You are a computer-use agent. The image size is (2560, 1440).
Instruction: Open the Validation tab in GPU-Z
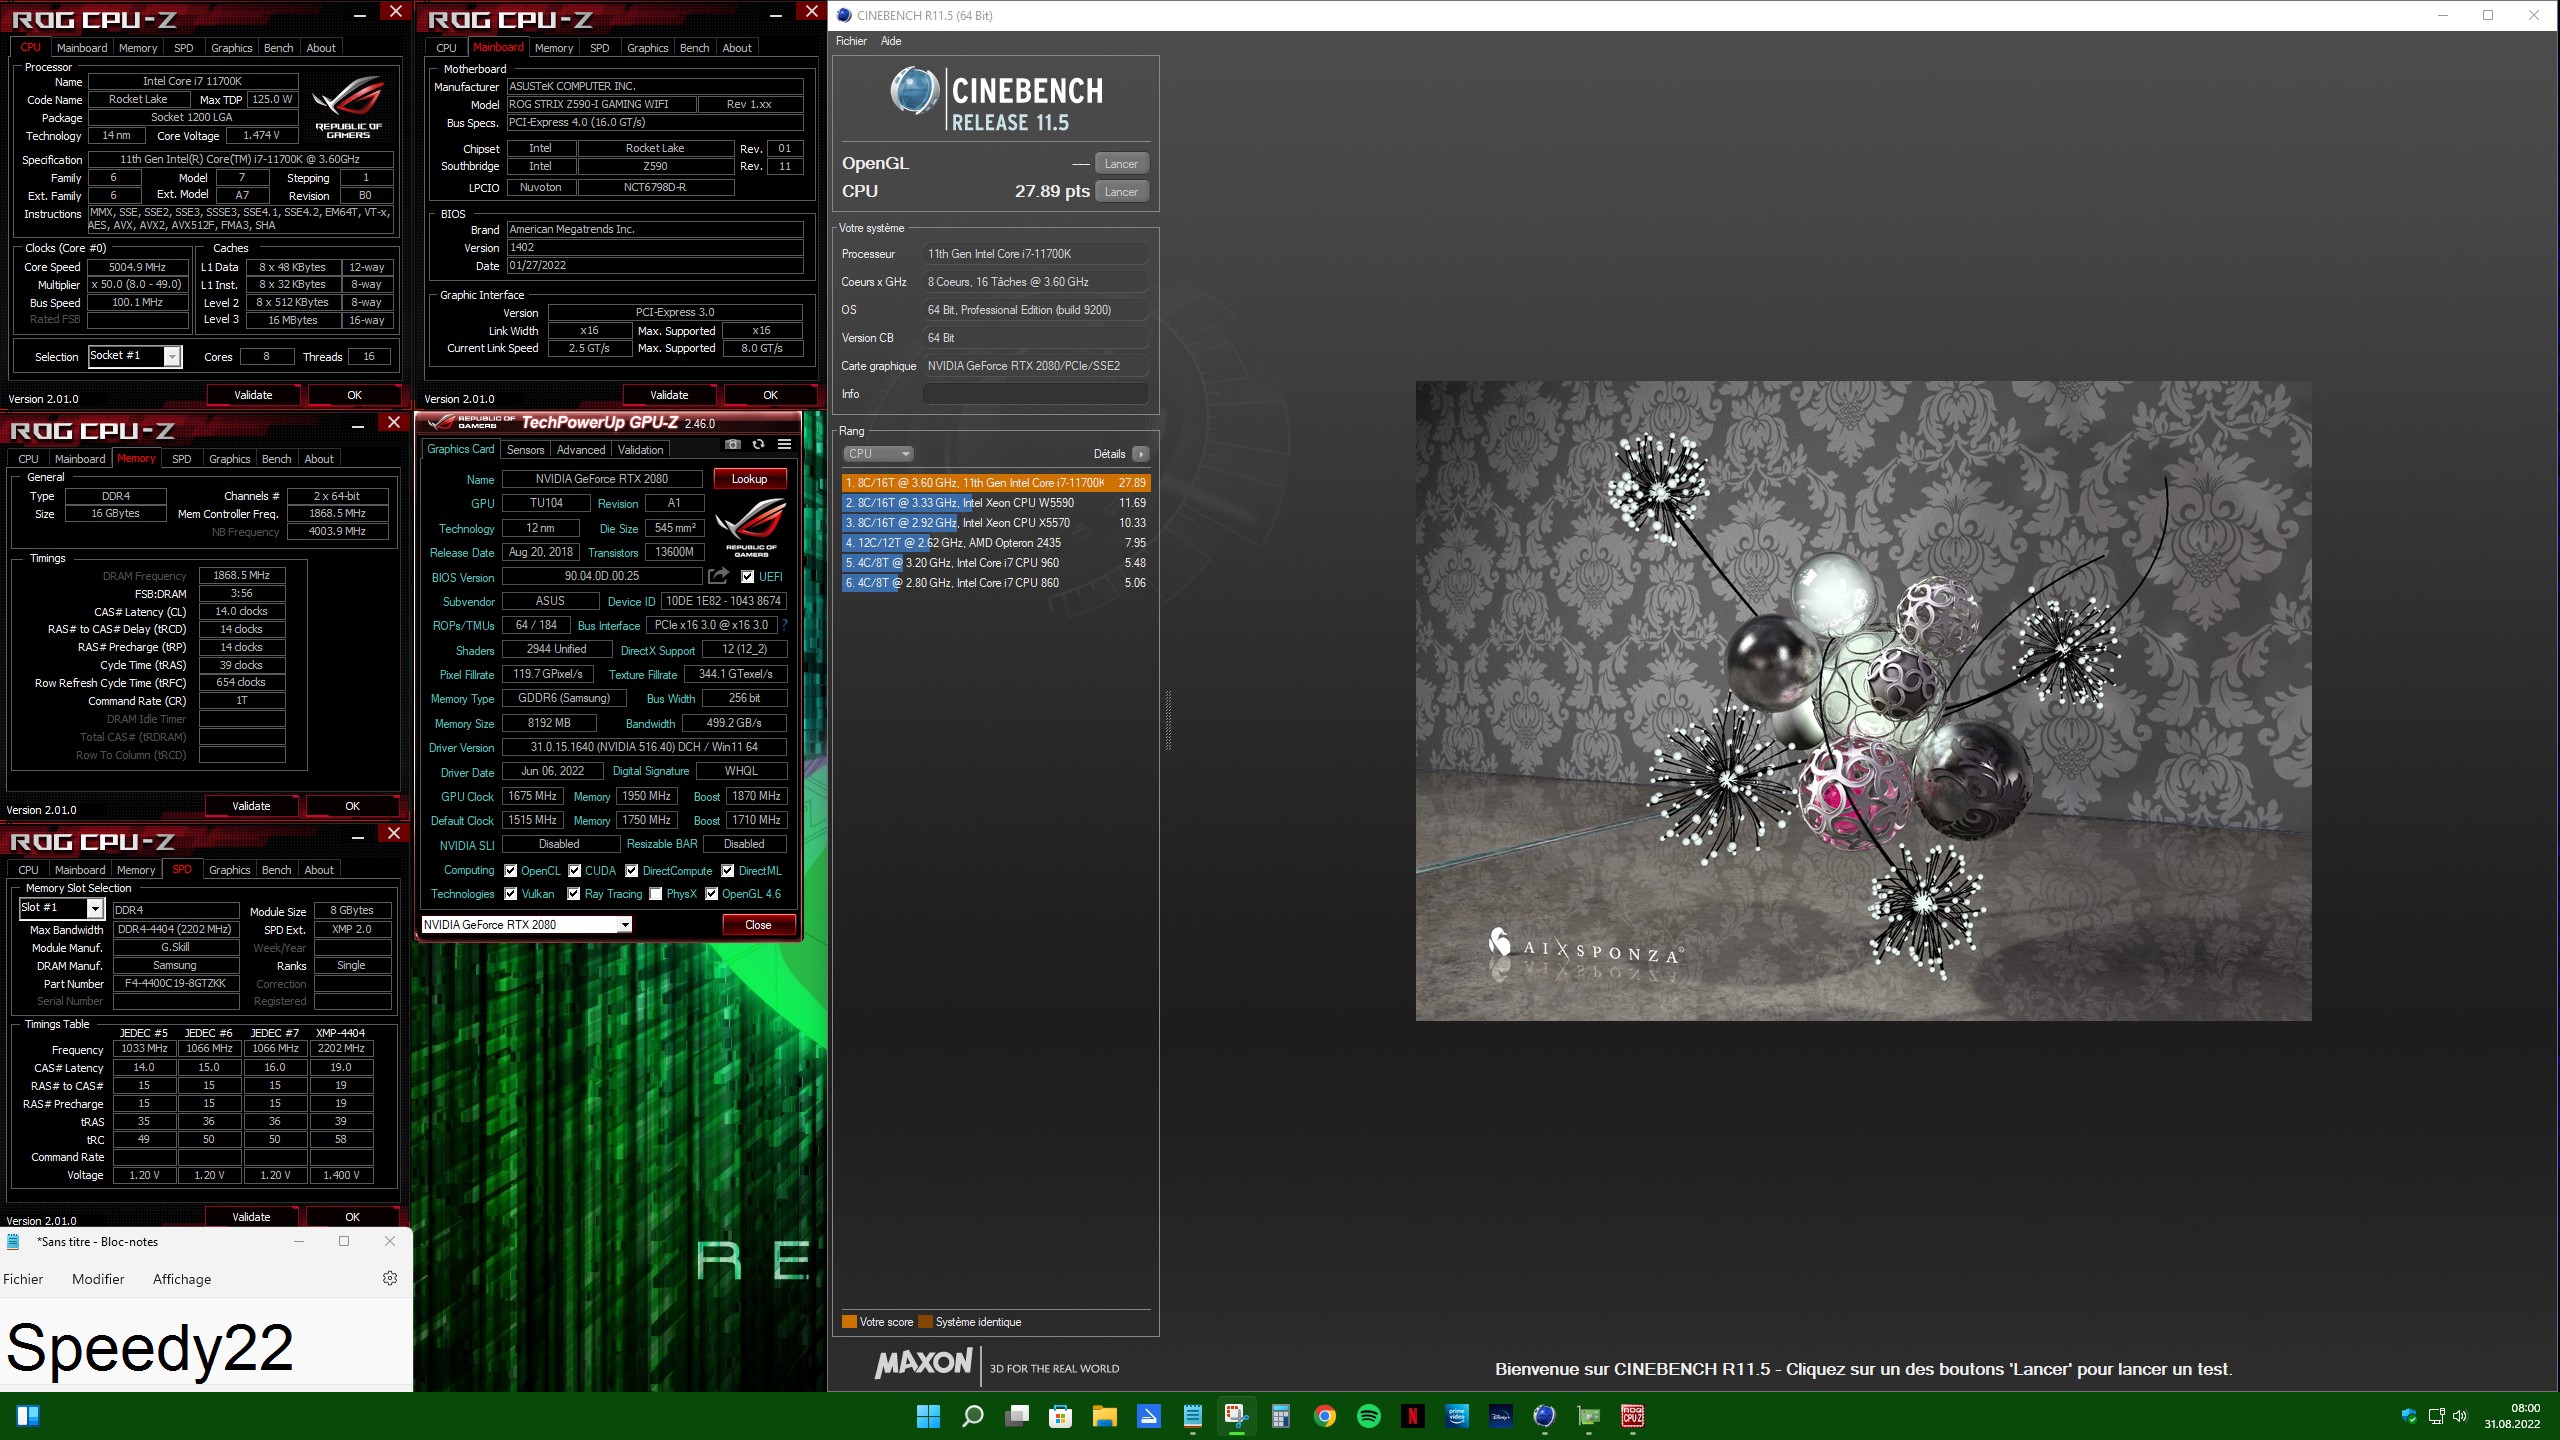tap(640, 450)
